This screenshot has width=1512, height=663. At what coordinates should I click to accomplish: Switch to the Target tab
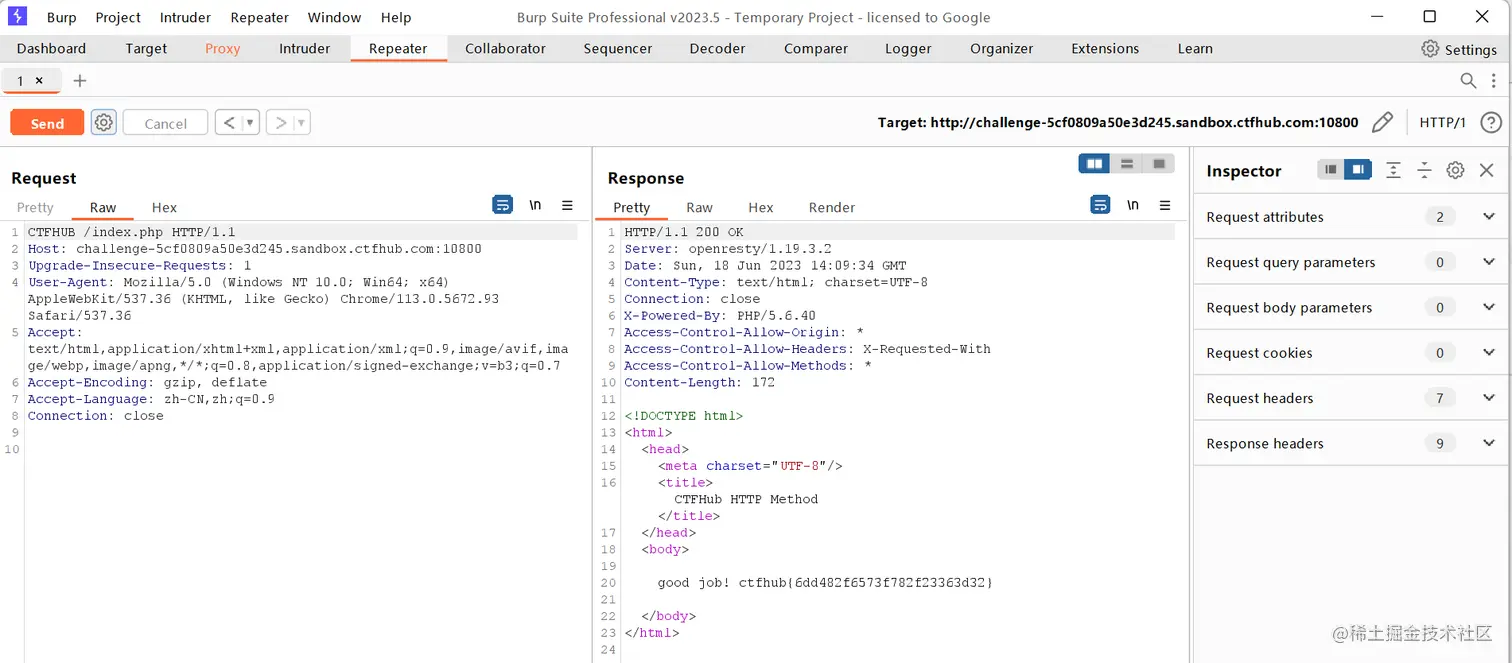pyautogui.click(x=146, y=49)
